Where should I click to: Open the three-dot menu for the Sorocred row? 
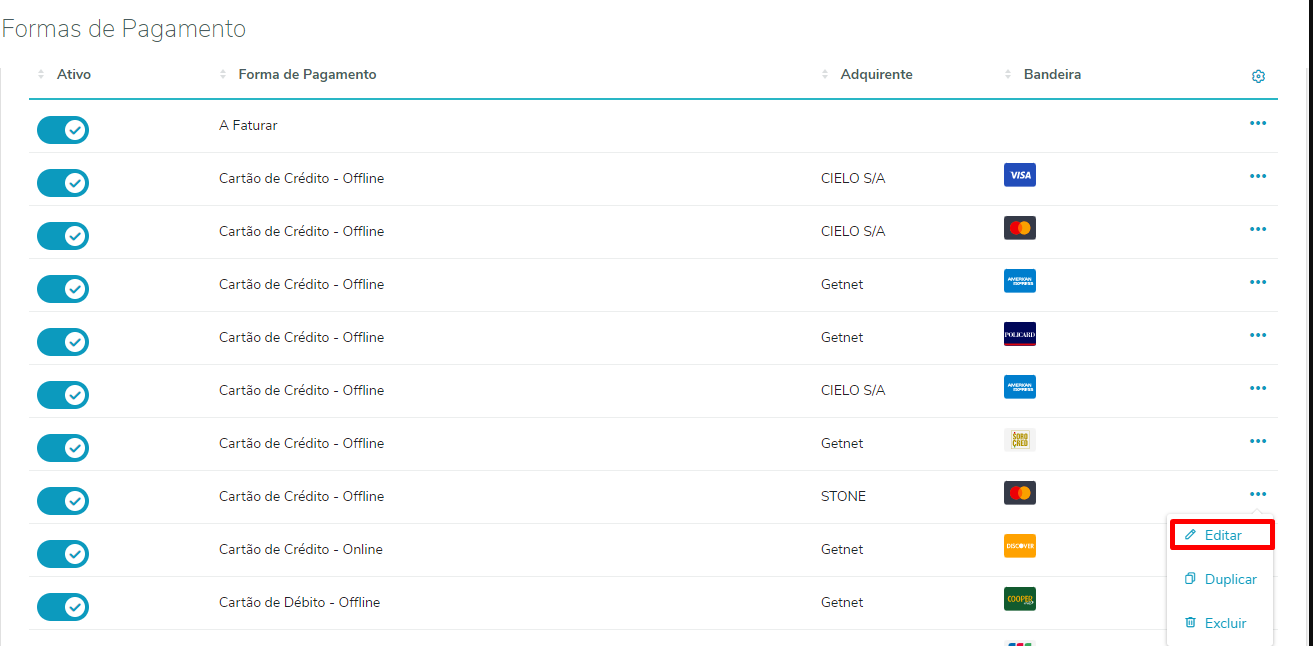coord(1258,441)
